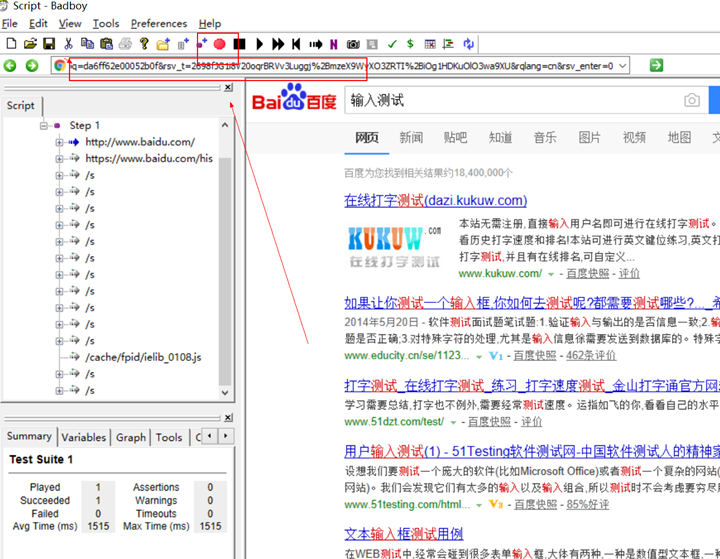Click the report chart icon in toolbar
This screenshot has height=559, width=720.
(x=448, y=44)
